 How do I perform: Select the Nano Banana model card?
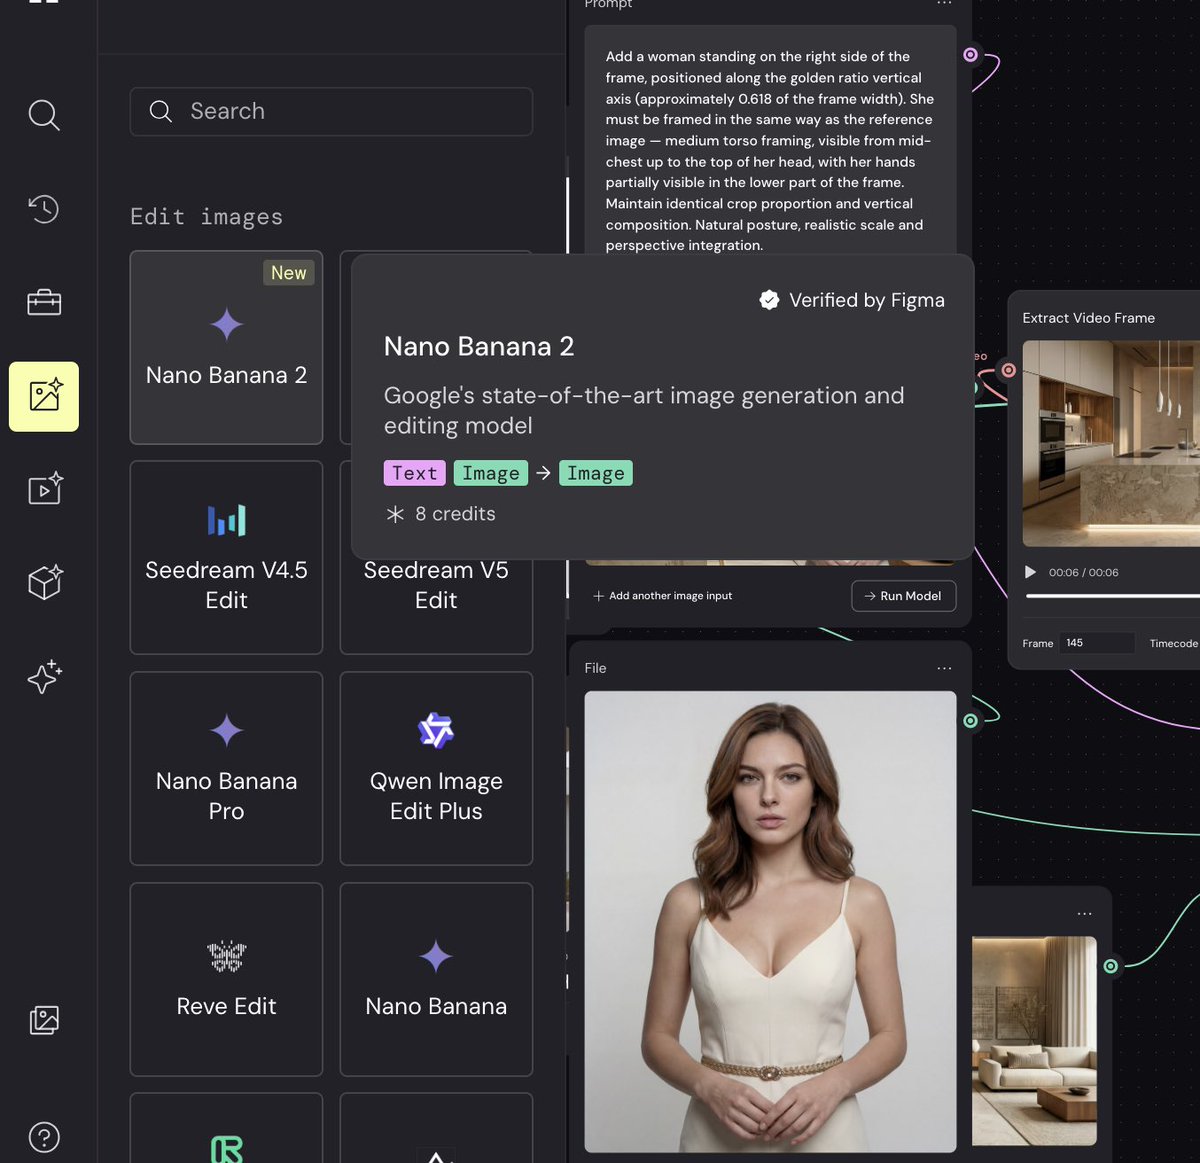[x=436, y=979]
